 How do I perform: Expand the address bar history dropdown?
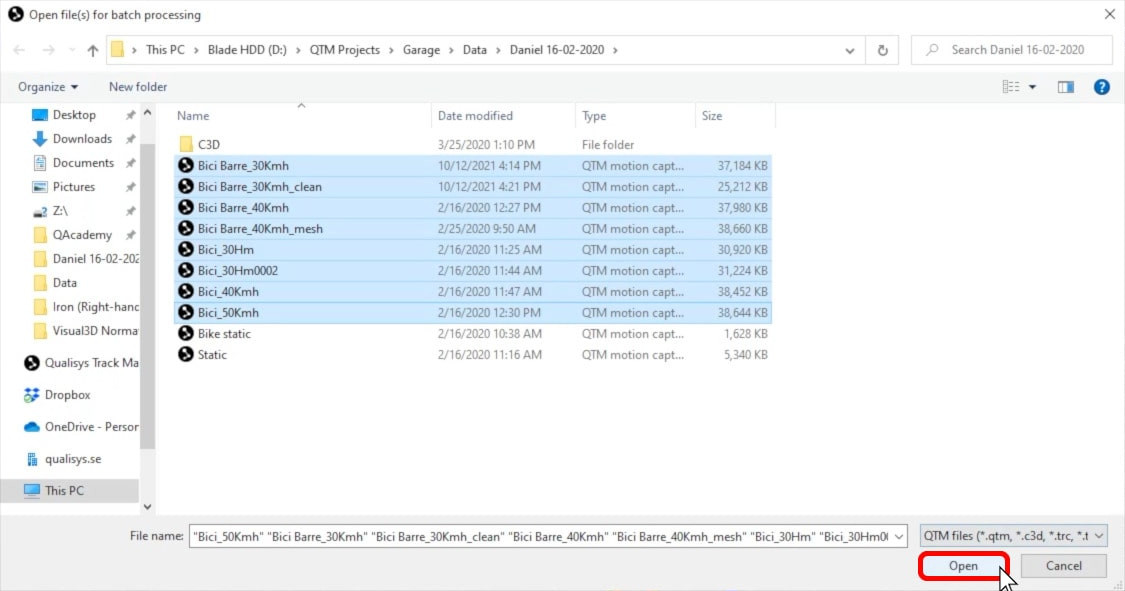(x=849, y=50)
